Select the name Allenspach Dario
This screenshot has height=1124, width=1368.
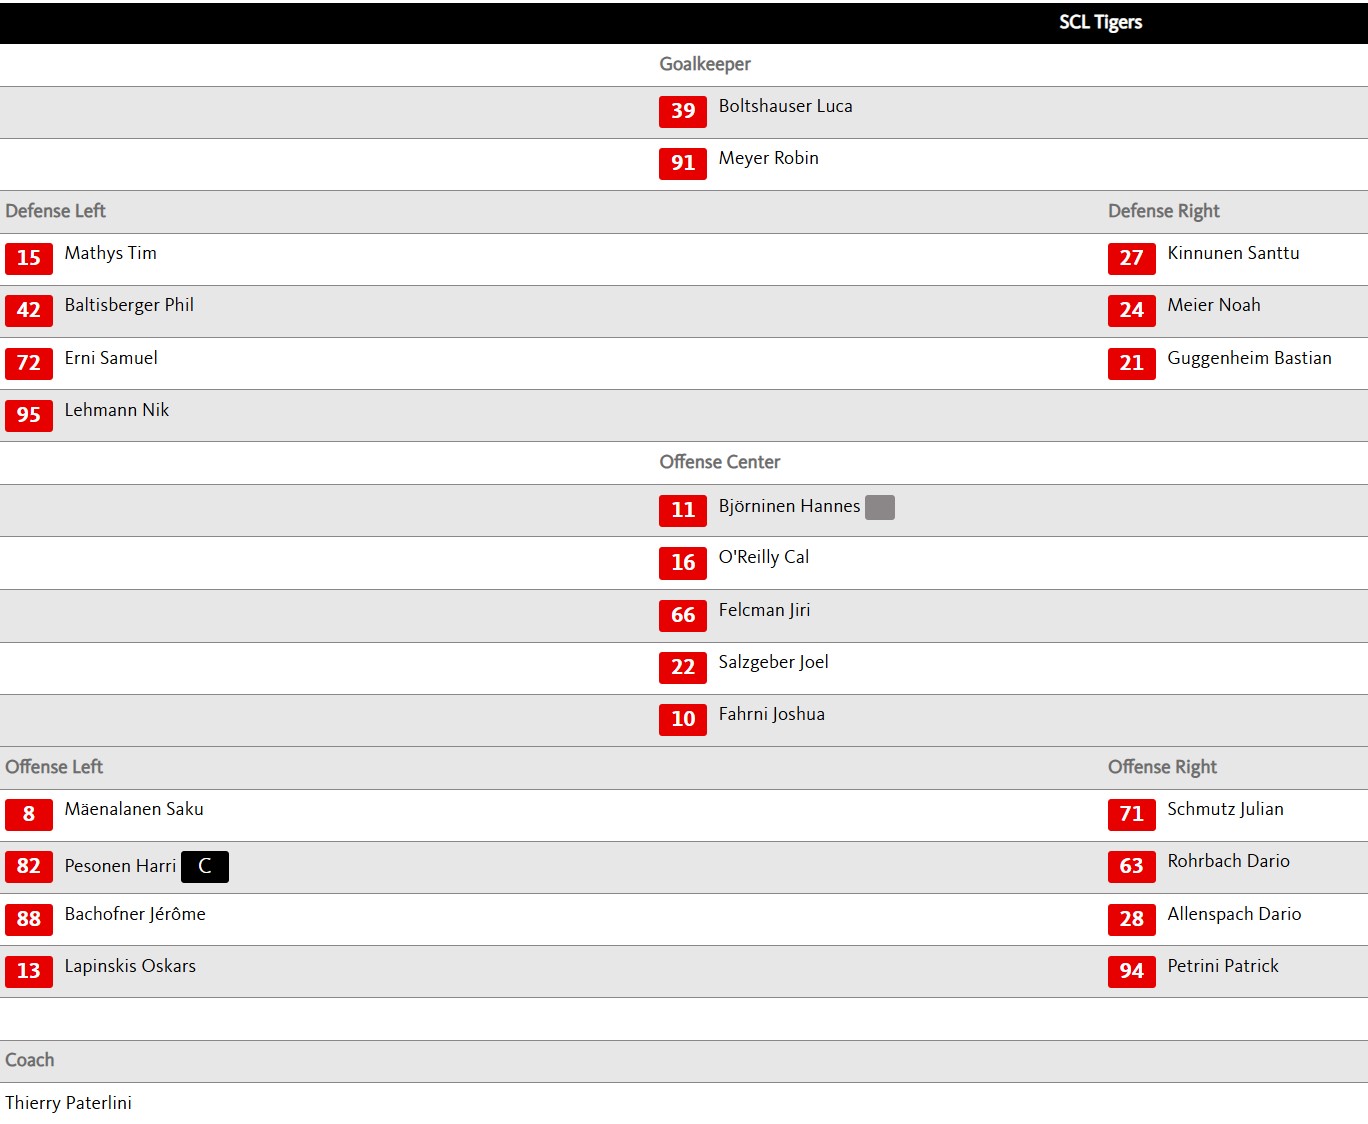tap(1234, 914)
